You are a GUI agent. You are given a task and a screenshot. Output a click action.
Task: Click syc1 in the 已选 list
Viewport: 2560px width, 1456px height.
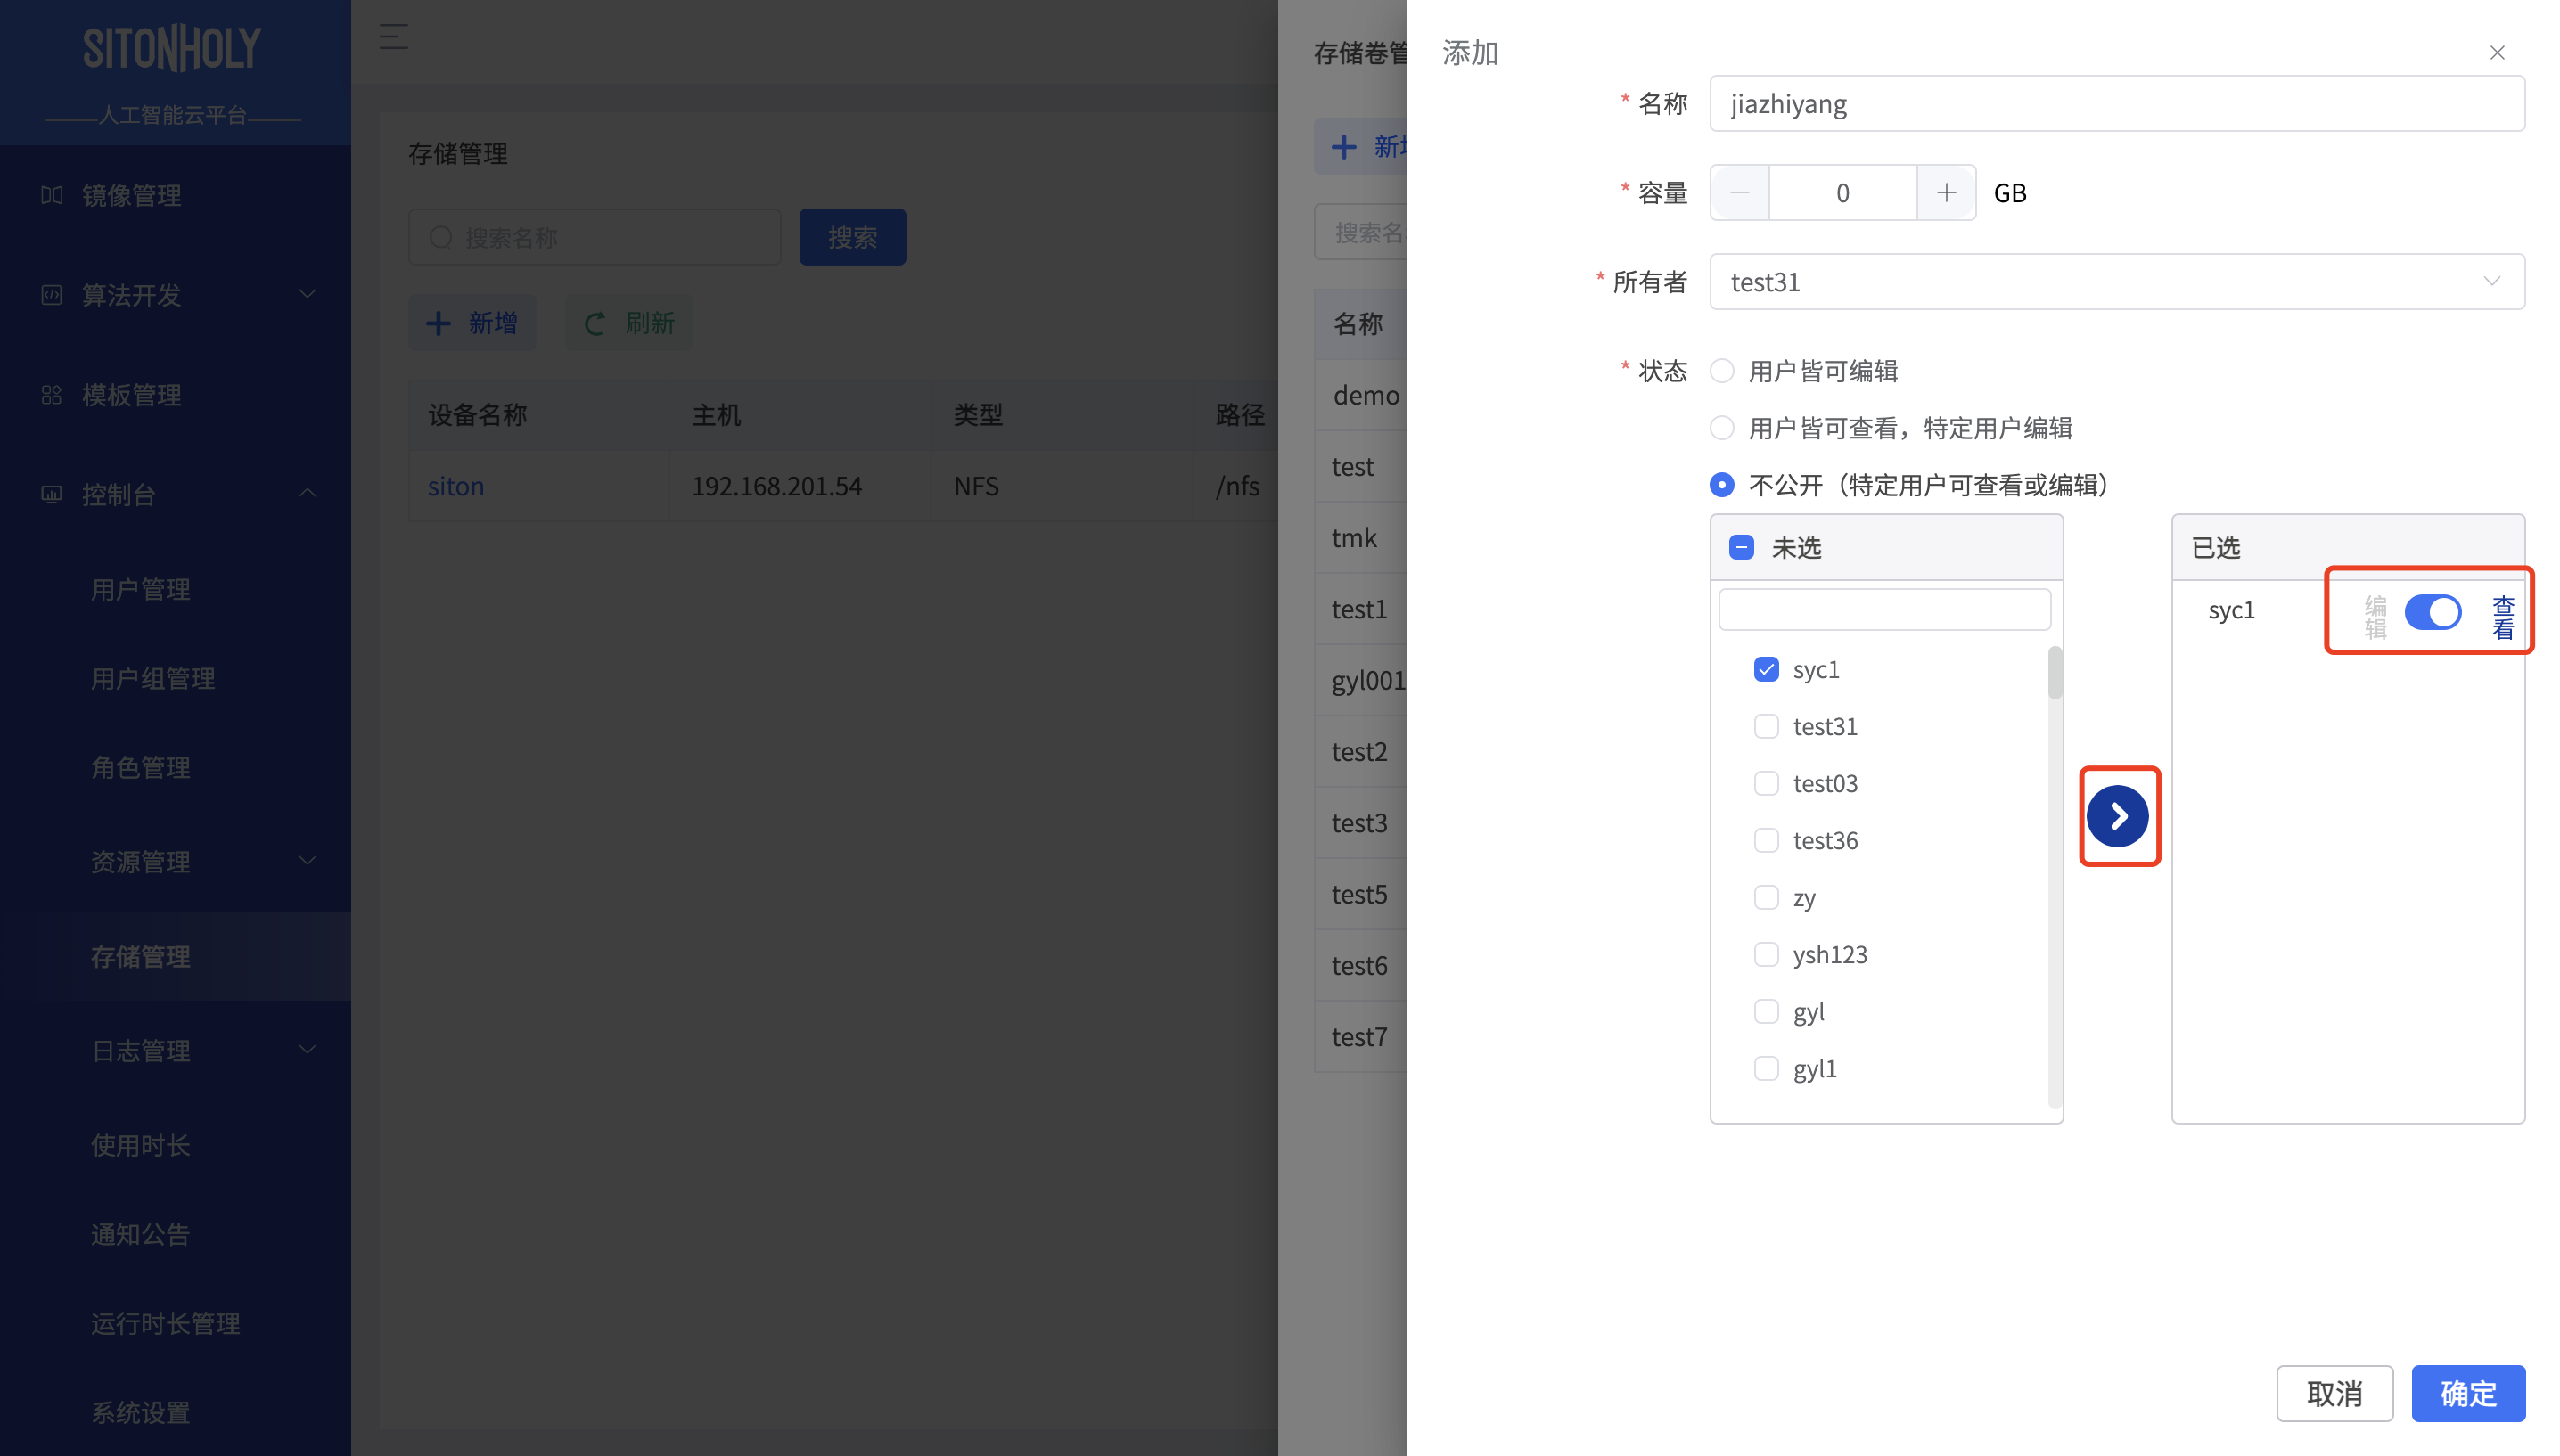tap(2231, 610)
